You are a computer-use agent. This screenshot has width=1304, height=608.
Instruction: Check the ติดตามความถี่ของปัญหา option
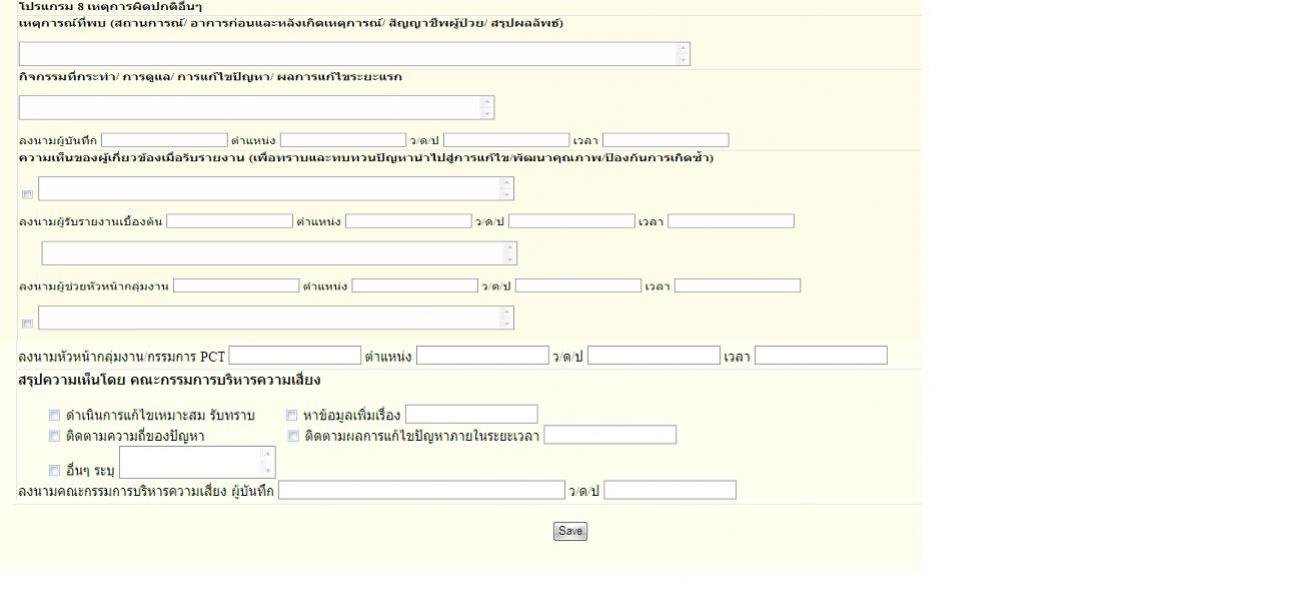point(54,436)
